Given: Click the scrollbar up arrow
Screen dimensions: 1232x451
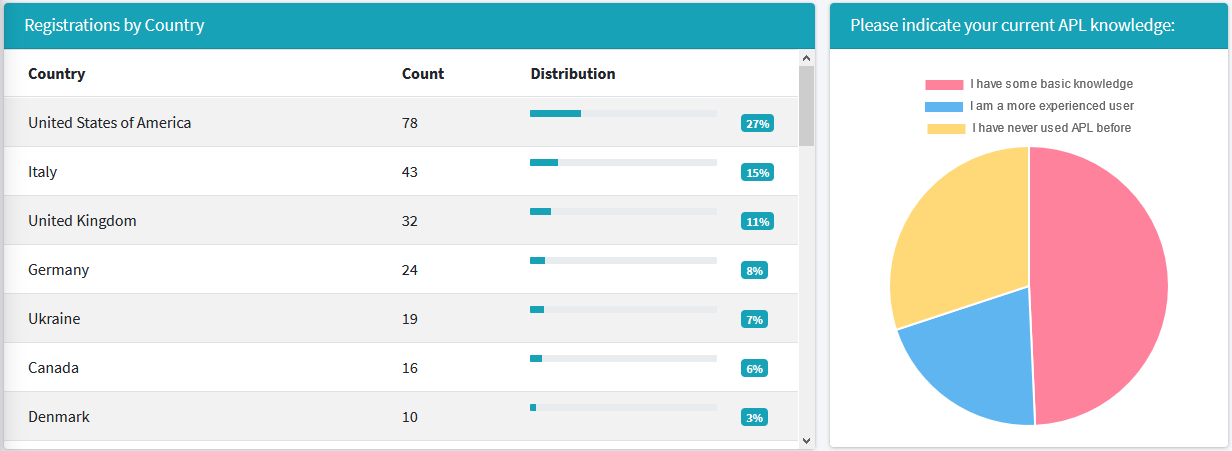Looking at the screenshot, I should click(806, 58).
